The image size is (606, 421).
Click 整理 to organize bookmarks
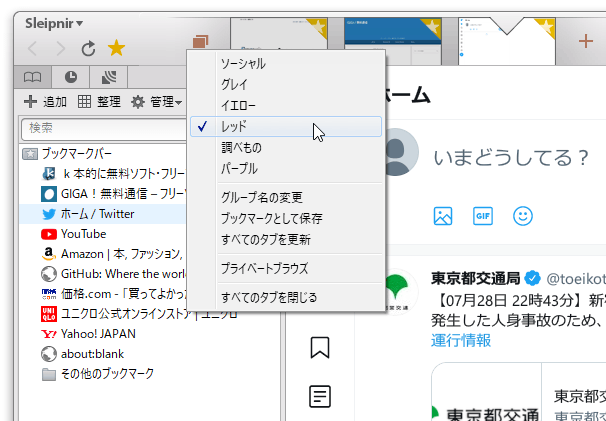point(99,102)
